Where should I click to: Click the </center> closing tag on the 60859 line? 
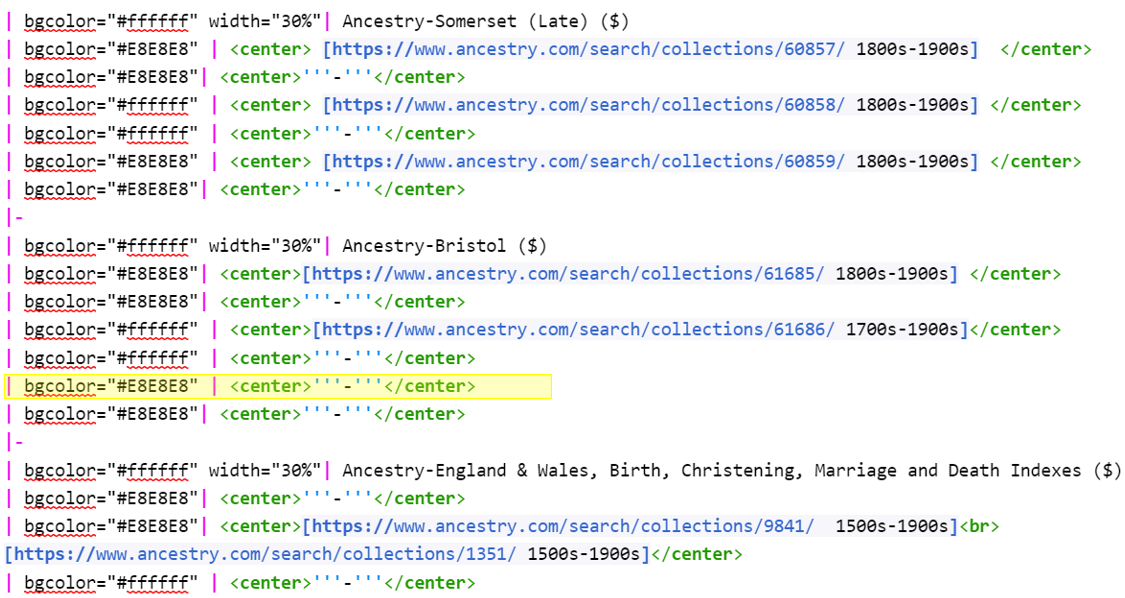pos(1035,162)
